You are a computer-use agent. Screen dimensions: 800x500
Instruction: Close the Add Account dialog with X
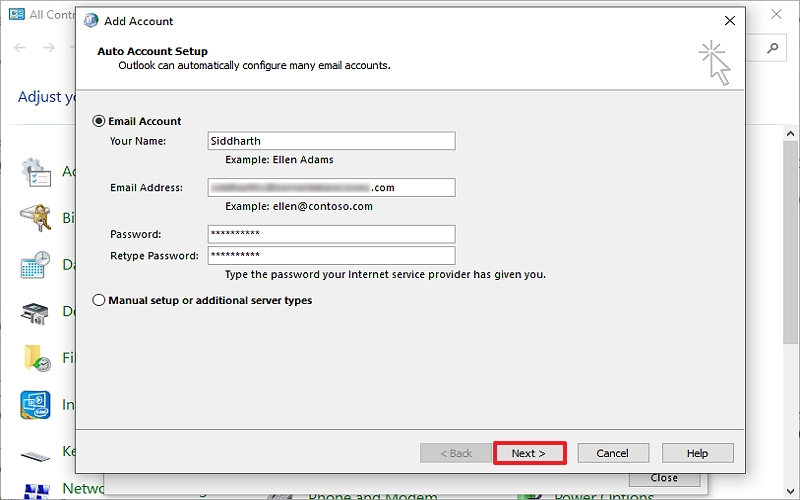pos(730,20)
